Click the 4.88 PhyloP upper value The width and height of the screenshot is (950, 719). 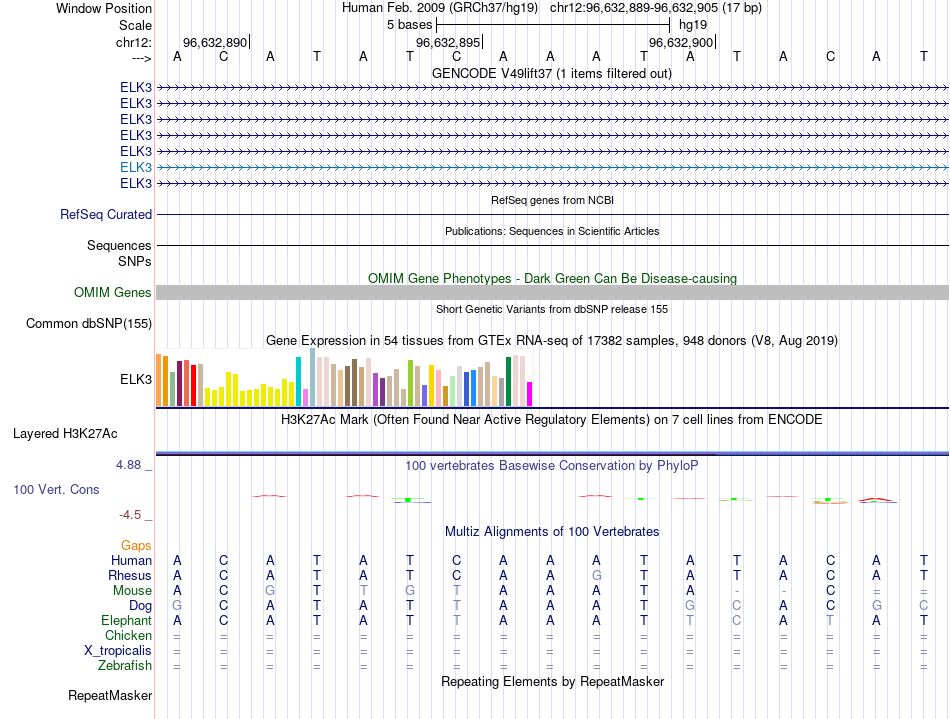pos(128,465)
